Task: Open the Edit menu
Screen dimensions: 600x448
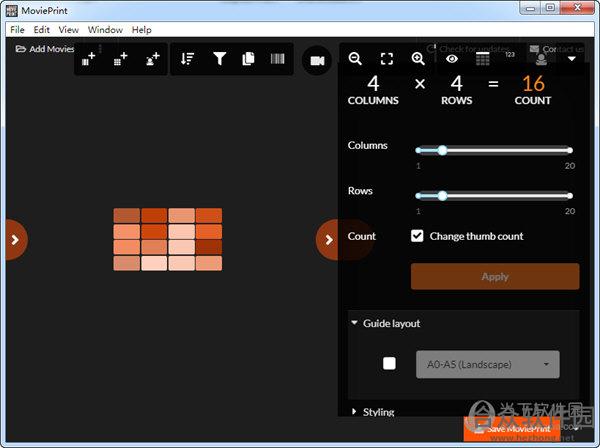Action: tap(41, 30)
